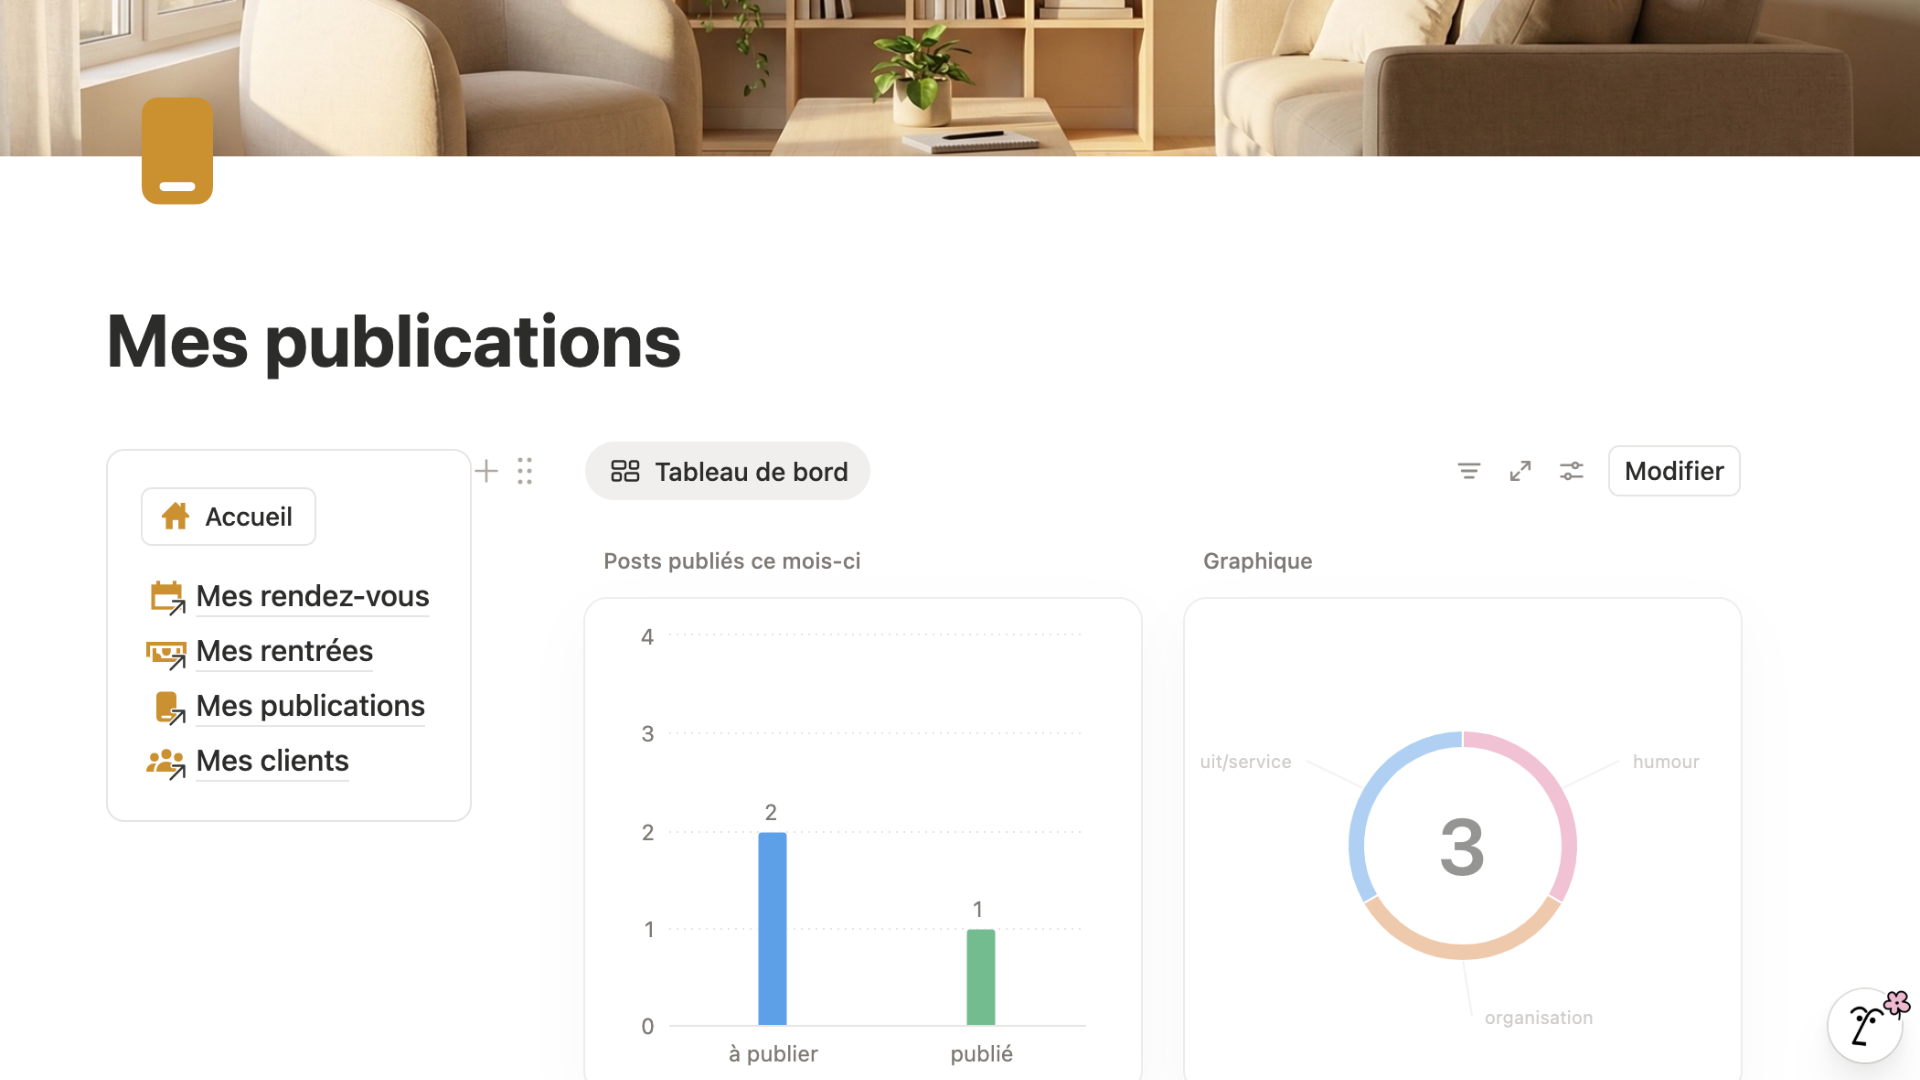Go to the Mes clients page link
The image size is (1920, 1080).
point(272,761)
